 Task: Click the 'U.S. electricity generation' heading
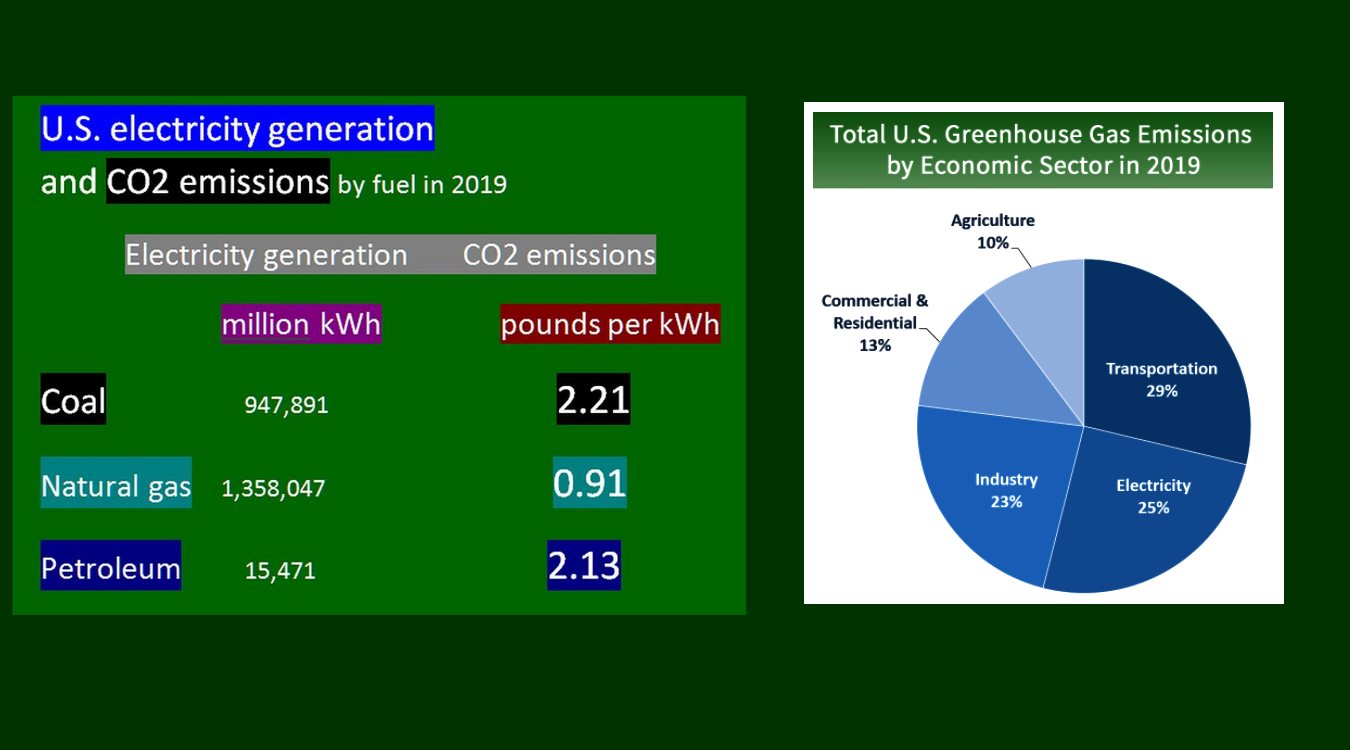(x=237, y=129)
